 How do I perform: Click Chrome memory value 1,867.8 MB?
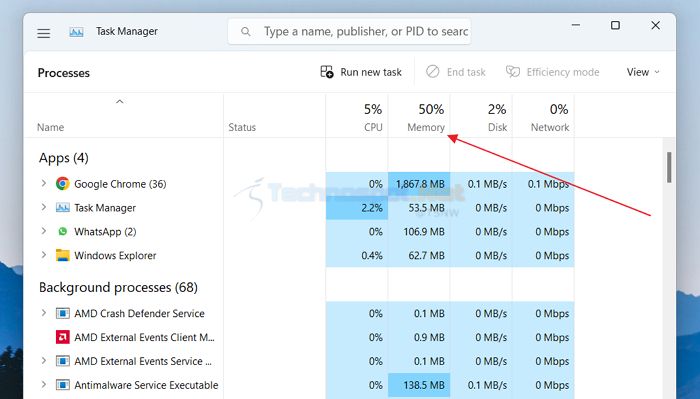(420, 184)
